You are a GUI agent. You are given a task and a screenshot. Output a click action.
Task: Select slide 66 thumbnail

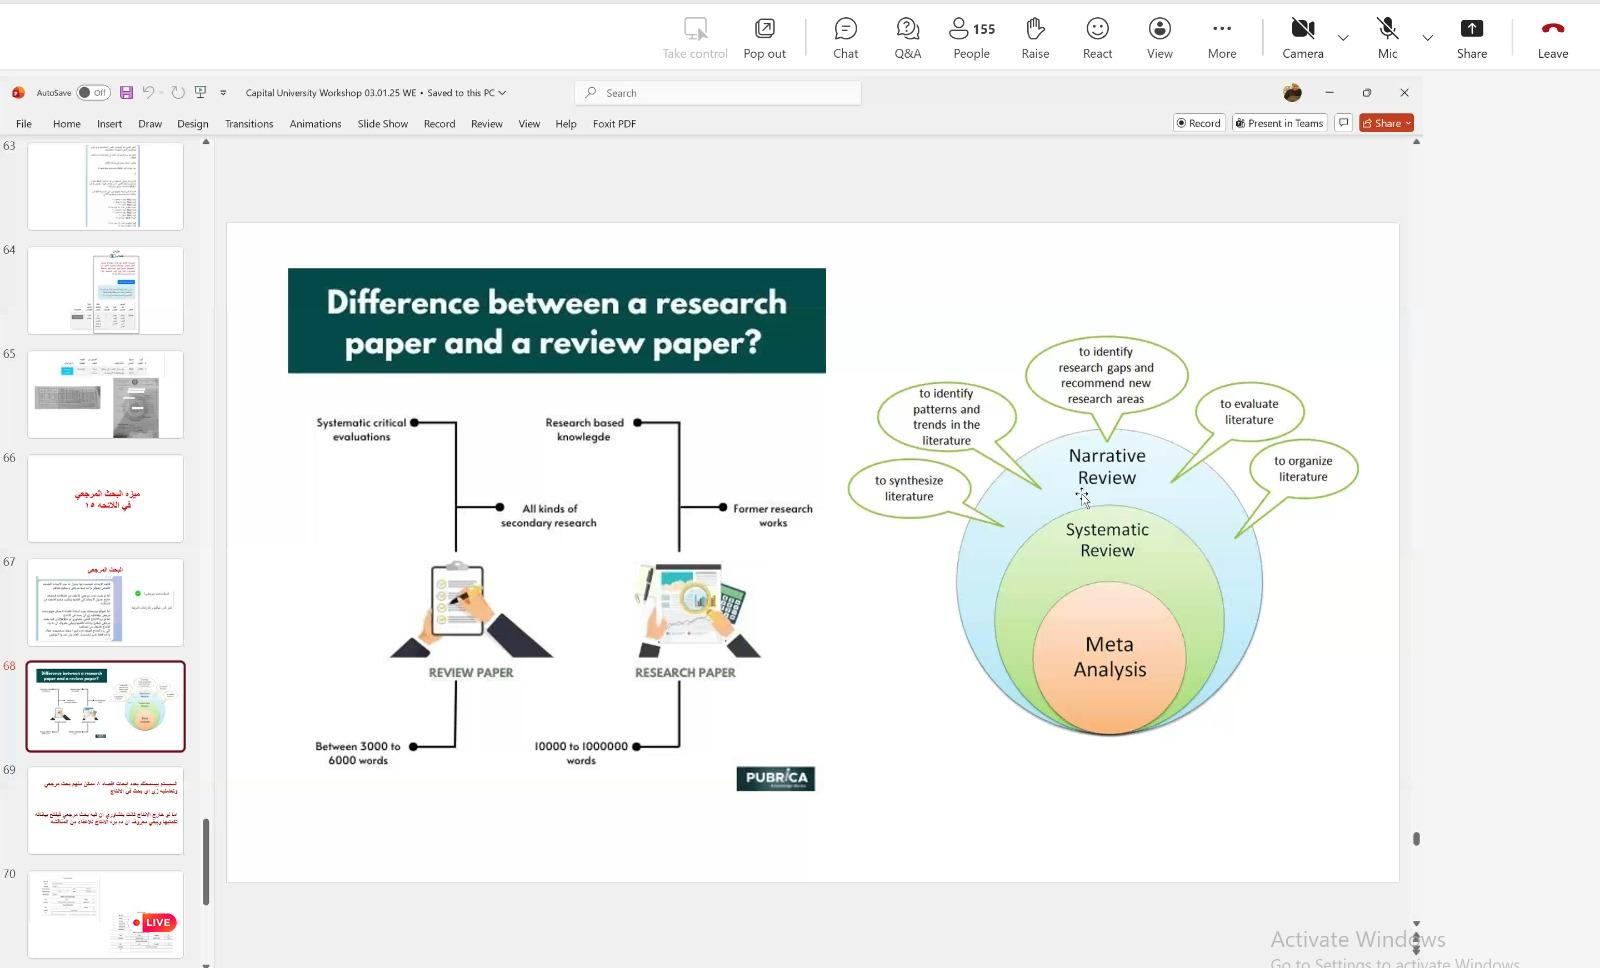coord(105,498)
